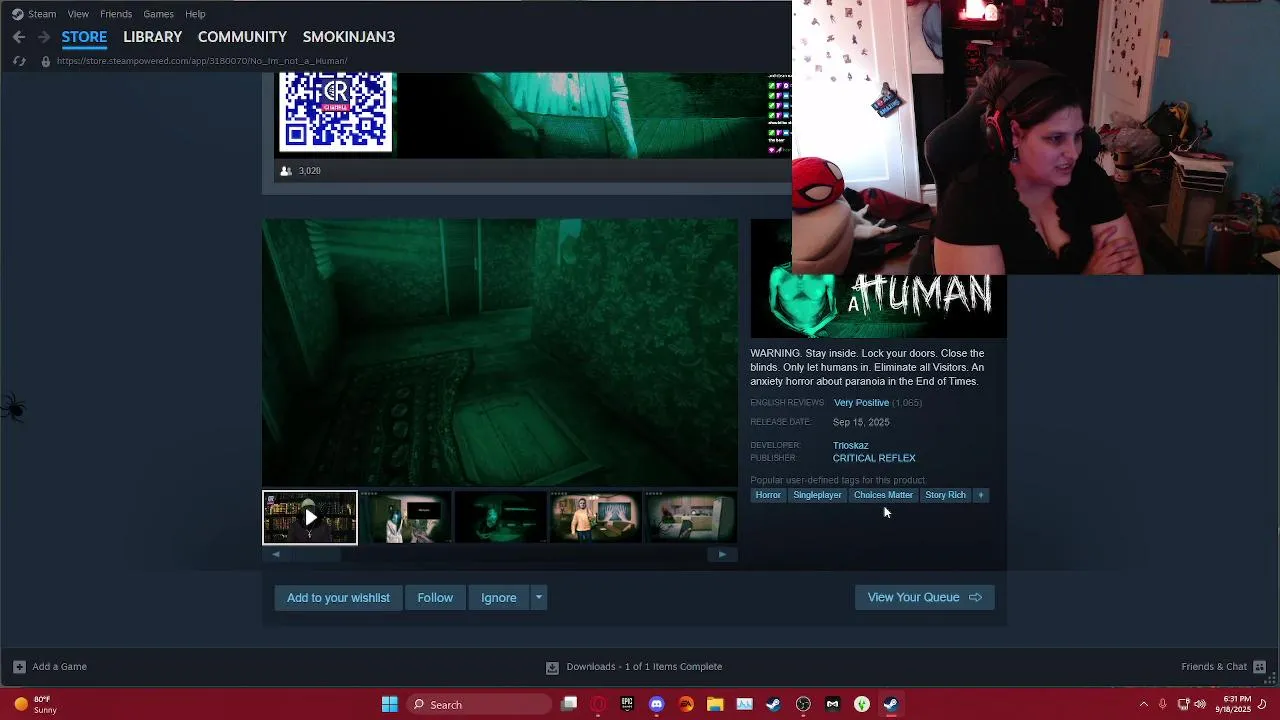This screenshot has width=1280, height=720.
Task: Follow this game
Action: [x=435, y=598]
